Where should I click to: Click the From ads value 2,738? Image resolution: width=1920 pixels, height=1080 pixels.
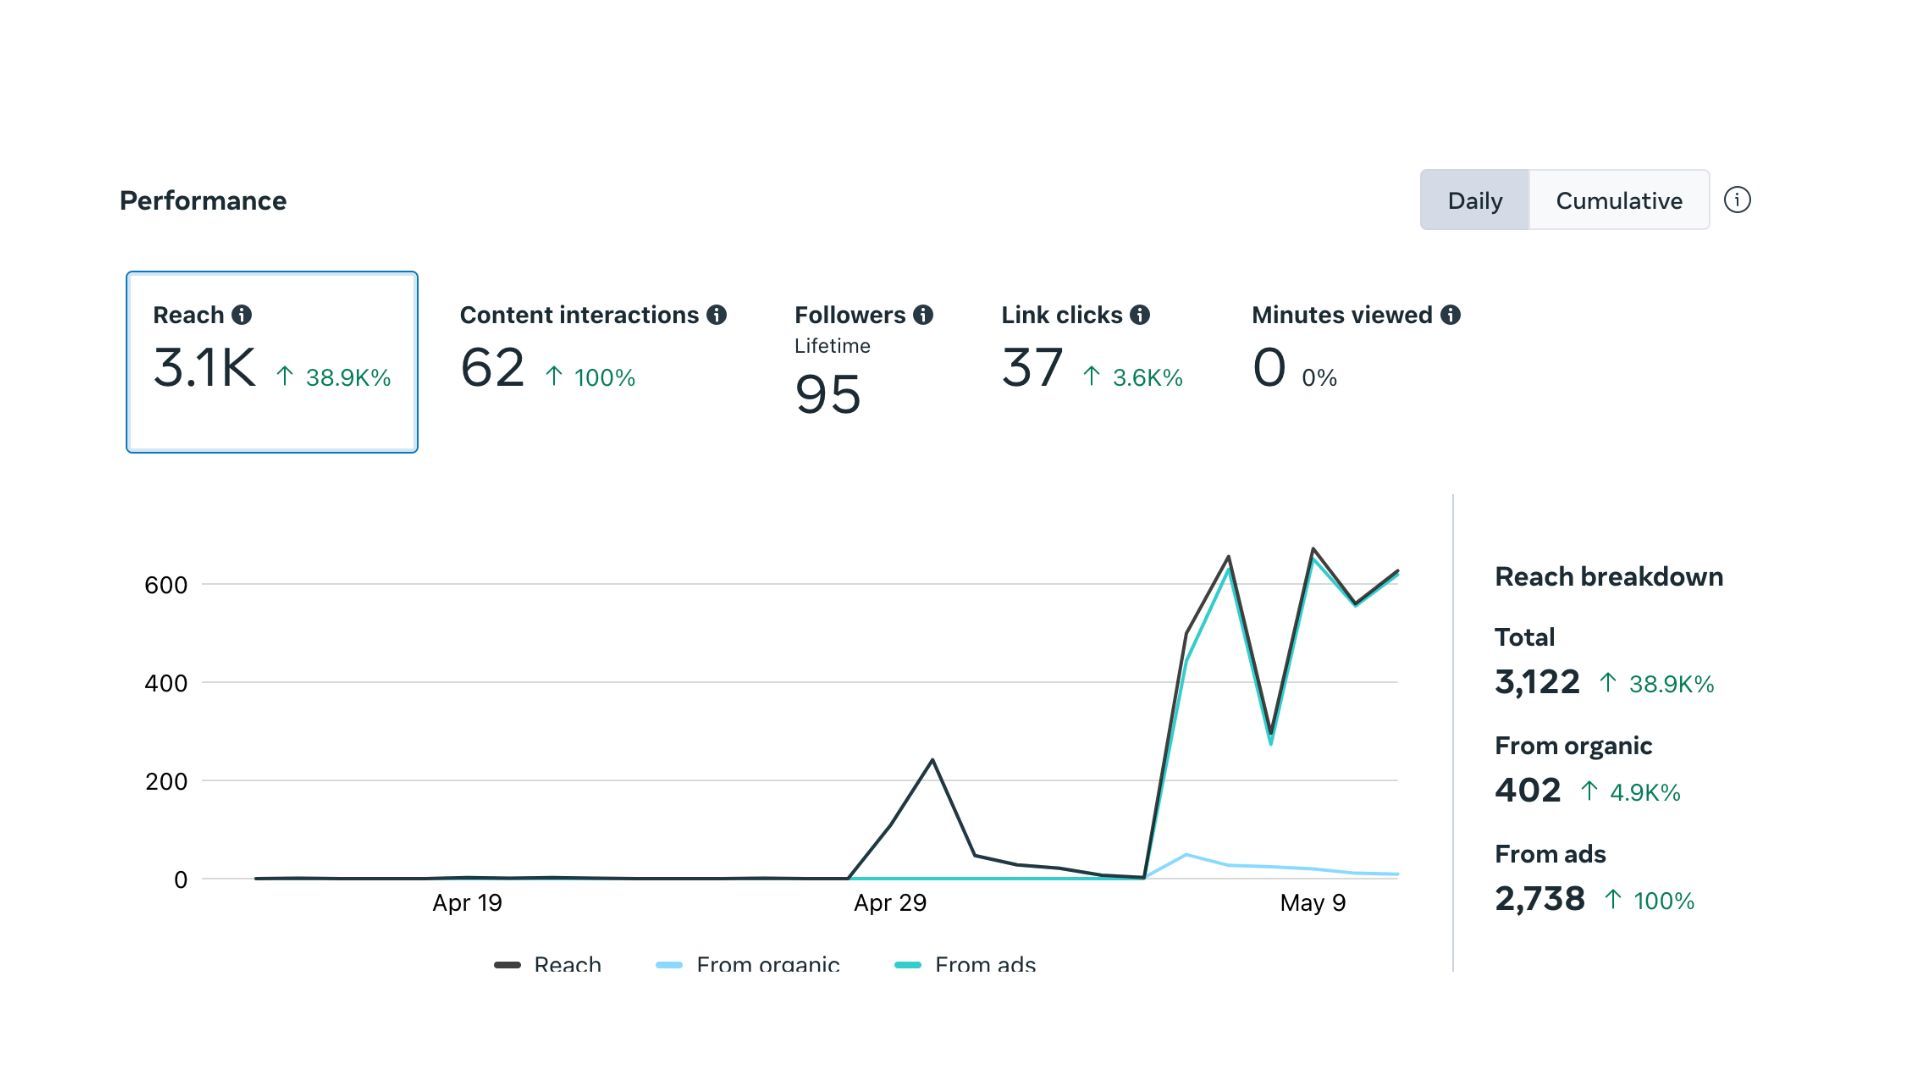click(1540, 899)
